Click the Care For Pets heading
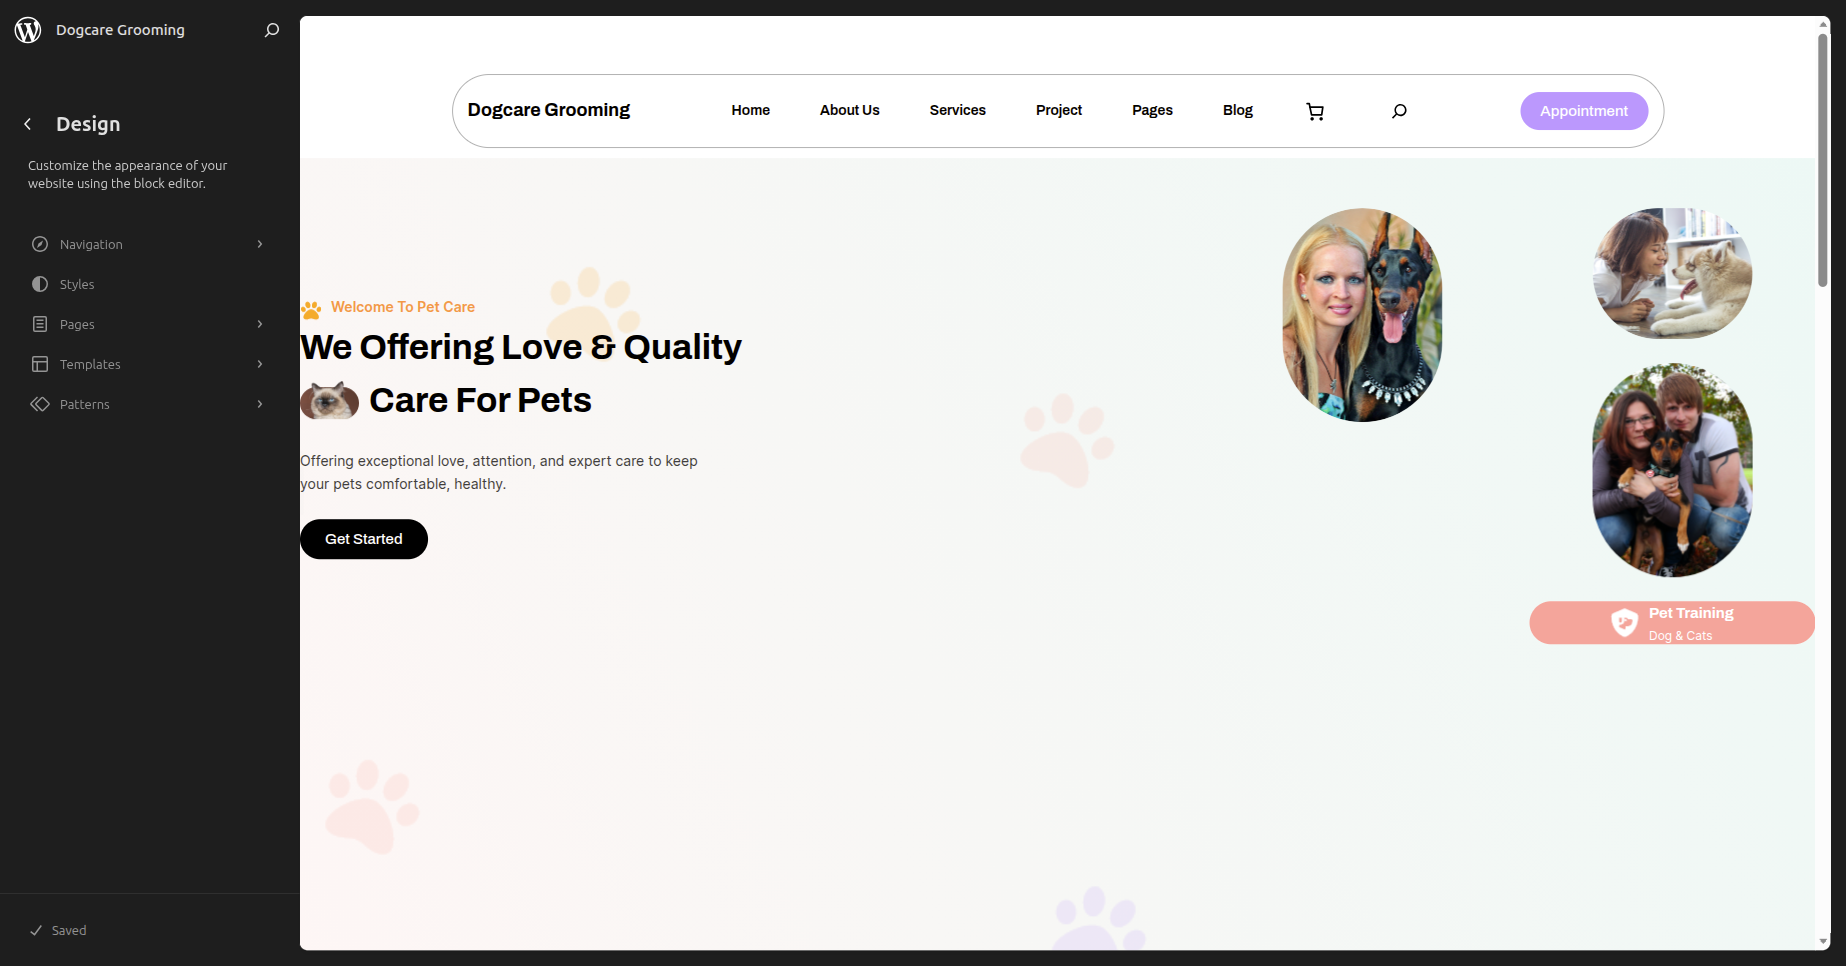 [480, 400]
